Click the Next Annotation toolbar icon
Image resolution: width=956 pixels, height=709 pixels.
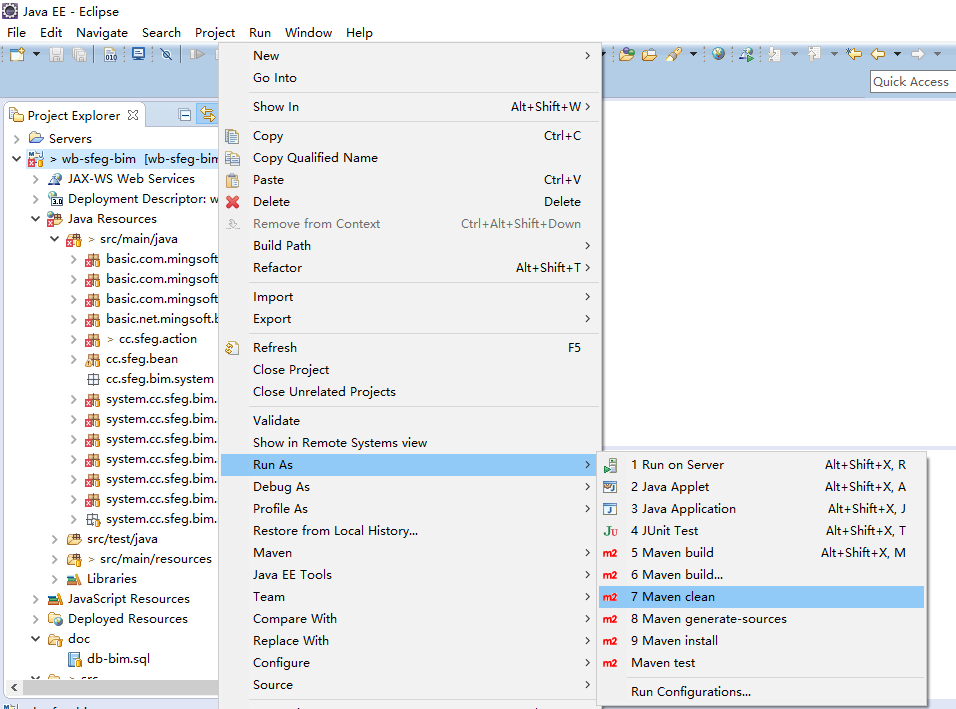pos(774,55)
